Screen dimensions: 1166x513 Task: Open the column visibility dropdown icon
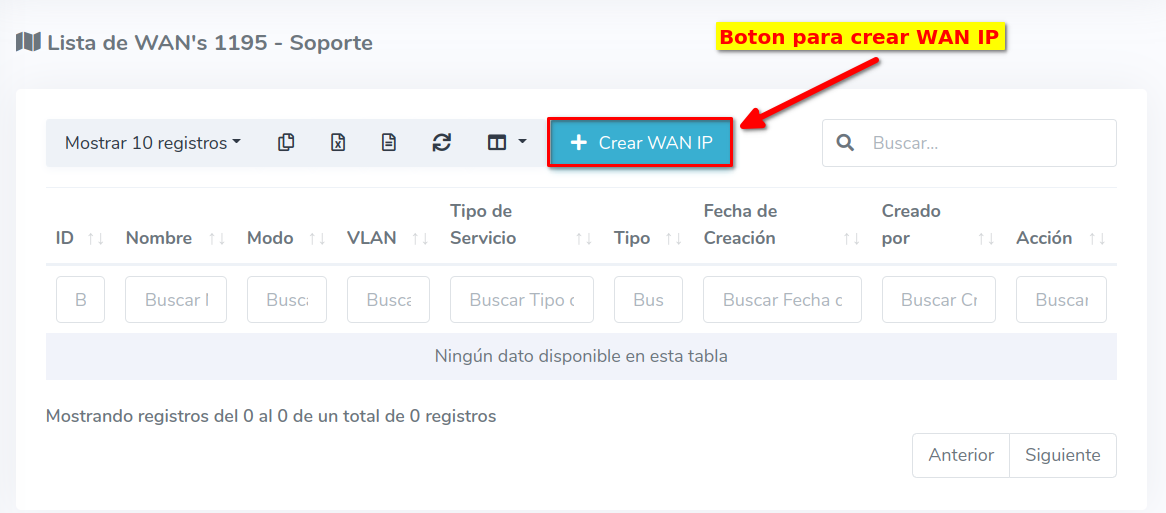coord(506,143)
